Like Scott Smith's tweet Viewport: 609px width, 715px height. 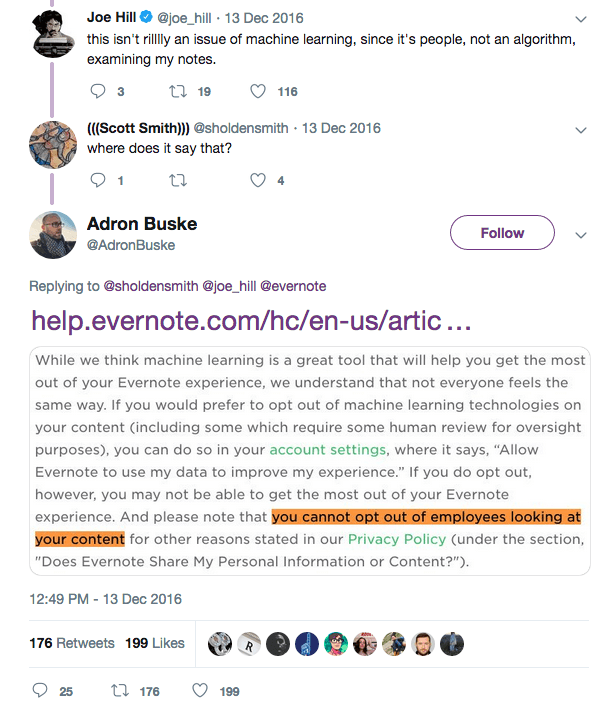tap(258, 181)
